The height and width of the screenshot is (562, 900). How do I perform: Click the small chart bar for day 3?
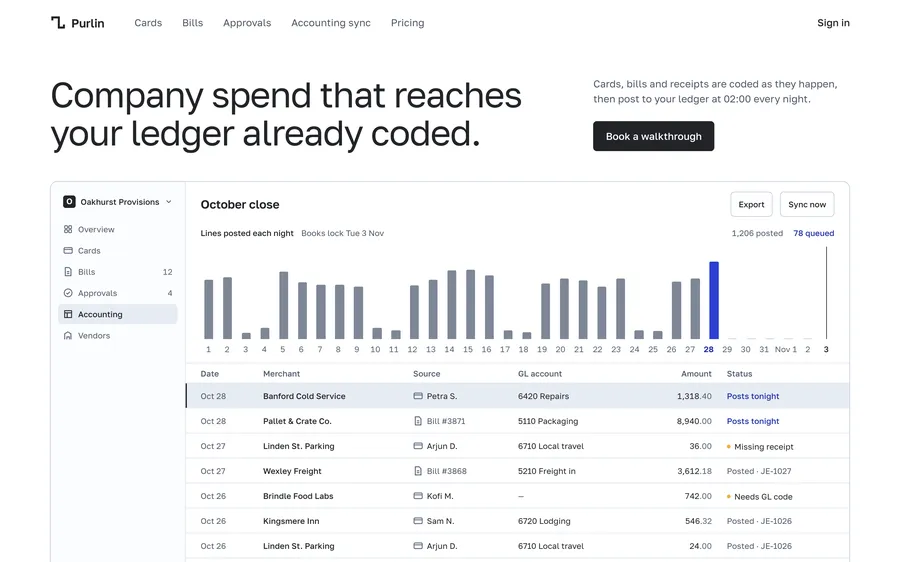(x=246, y=335)
